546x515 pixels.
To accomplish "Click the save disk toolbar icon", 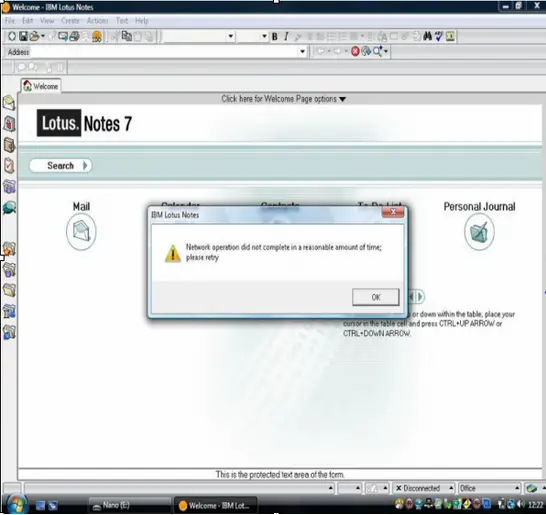I will click(23, 36).
